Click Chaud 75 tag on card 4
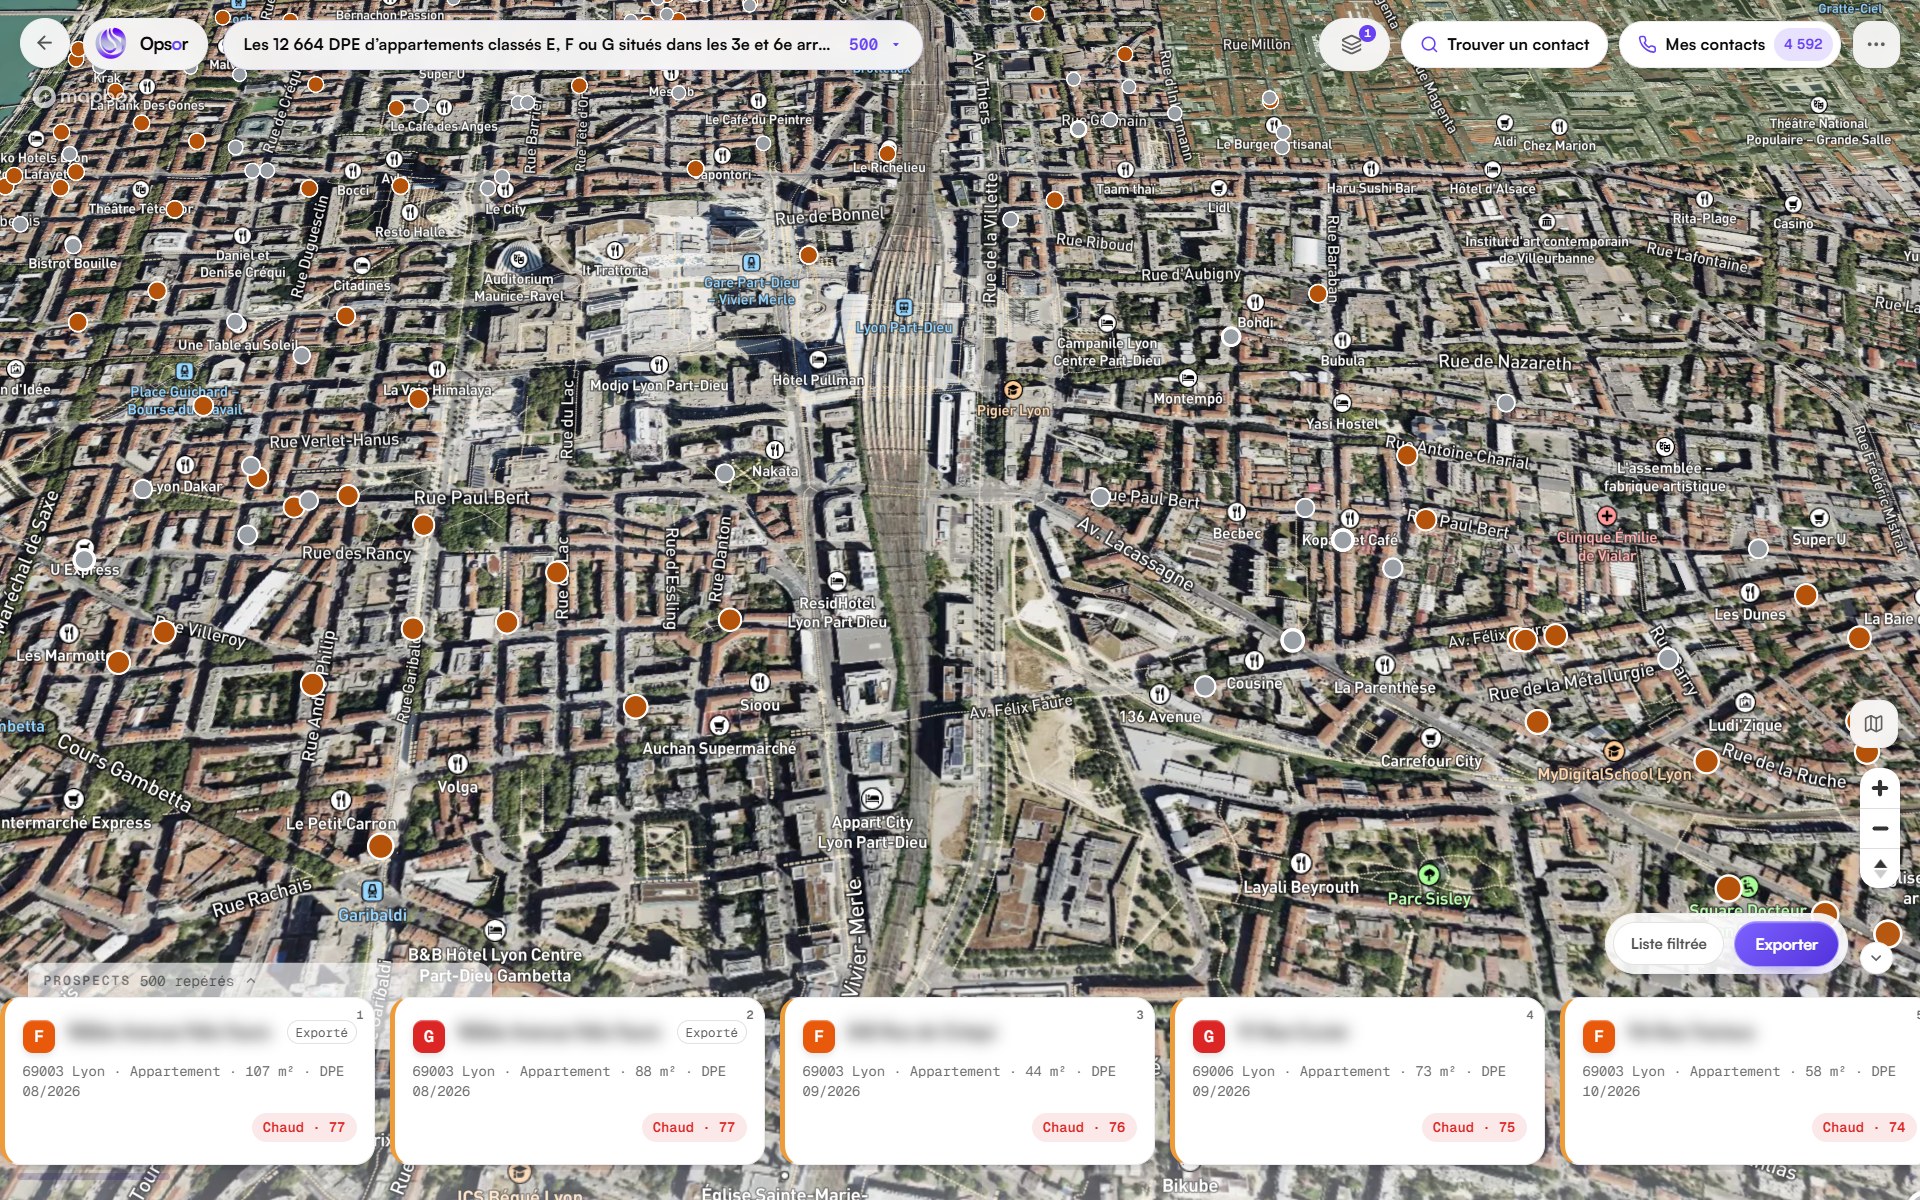Image resolution: width=1920 pixels, height=1200 pixels. click(x=1474, y=1127)
